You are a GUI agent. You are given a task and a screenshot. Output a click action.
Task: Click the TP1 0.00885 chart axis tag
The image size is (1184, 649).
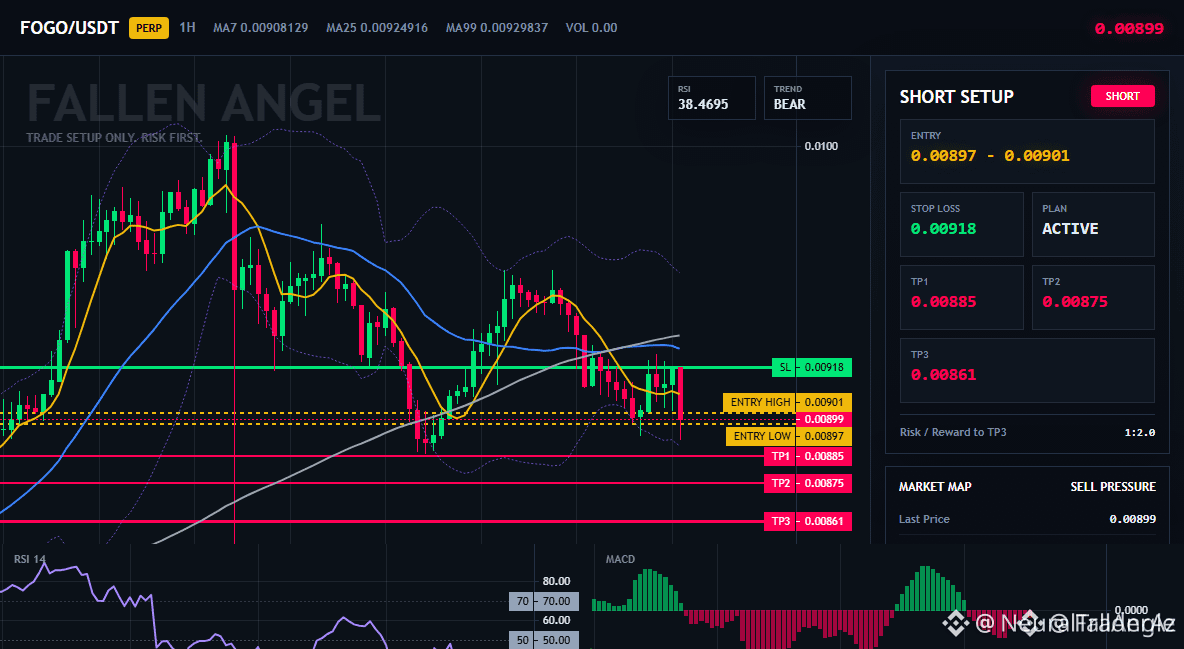808,456
